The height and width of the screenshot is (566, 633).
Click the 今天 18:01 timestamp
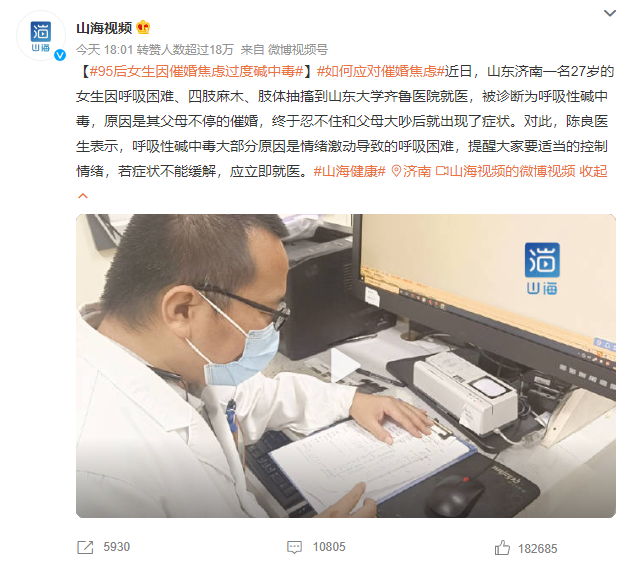(x=105, y=50)
